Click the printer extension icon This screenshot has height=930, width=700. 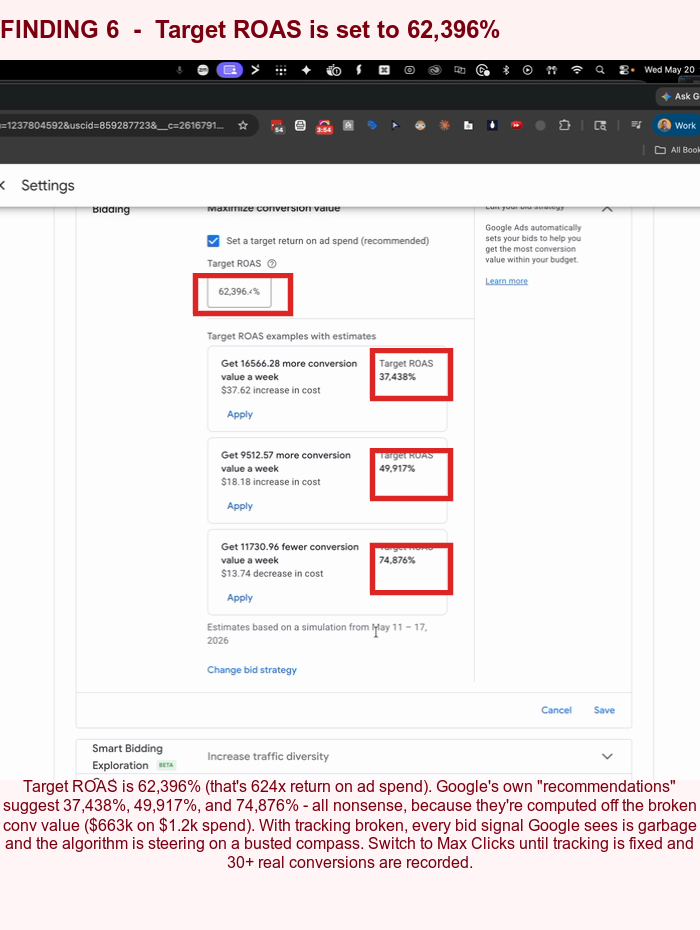pos(300,125)
